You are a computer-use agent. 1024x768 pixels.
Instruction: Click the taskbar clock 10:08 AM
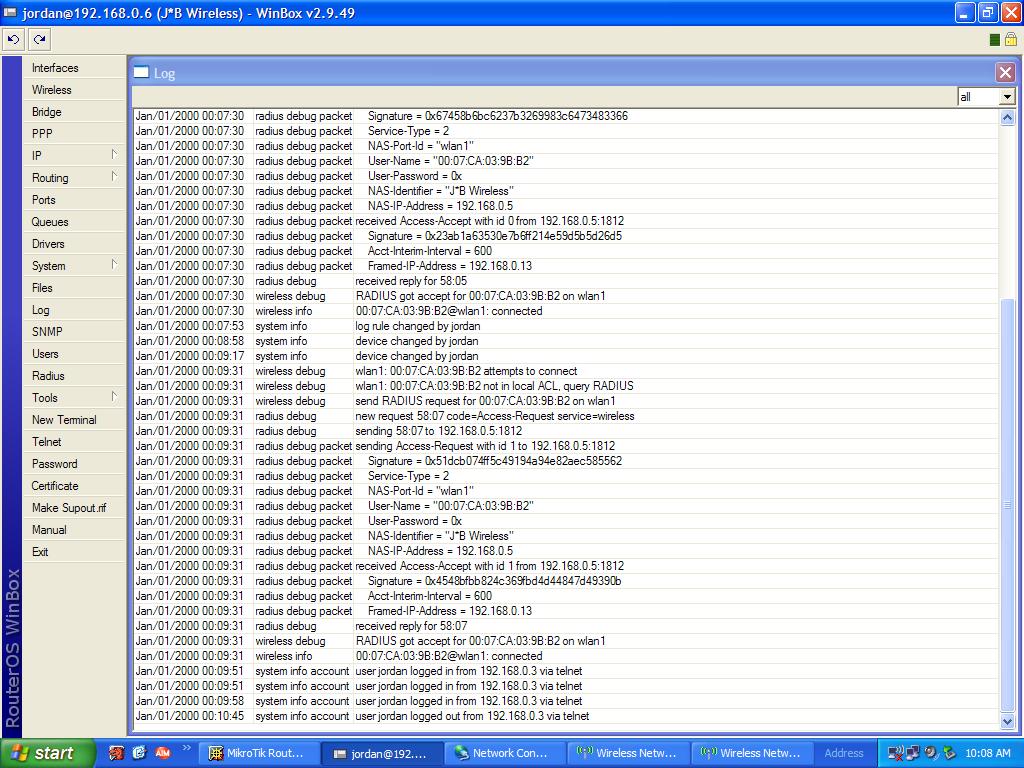point(987,753)
